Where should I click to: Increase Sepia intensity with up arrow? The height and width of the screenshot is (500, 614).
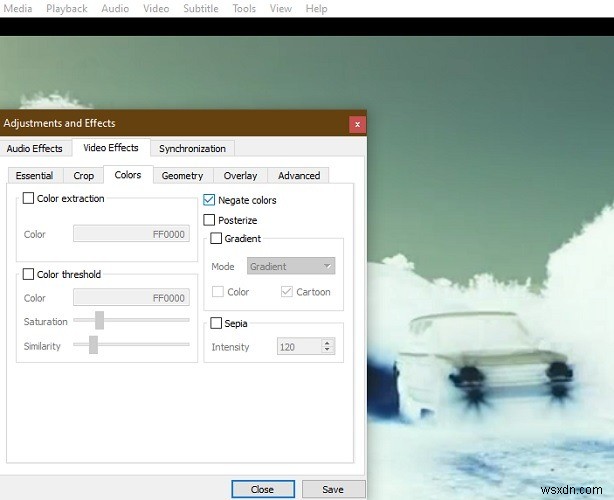pyautogui.click(x=327, y=343)
